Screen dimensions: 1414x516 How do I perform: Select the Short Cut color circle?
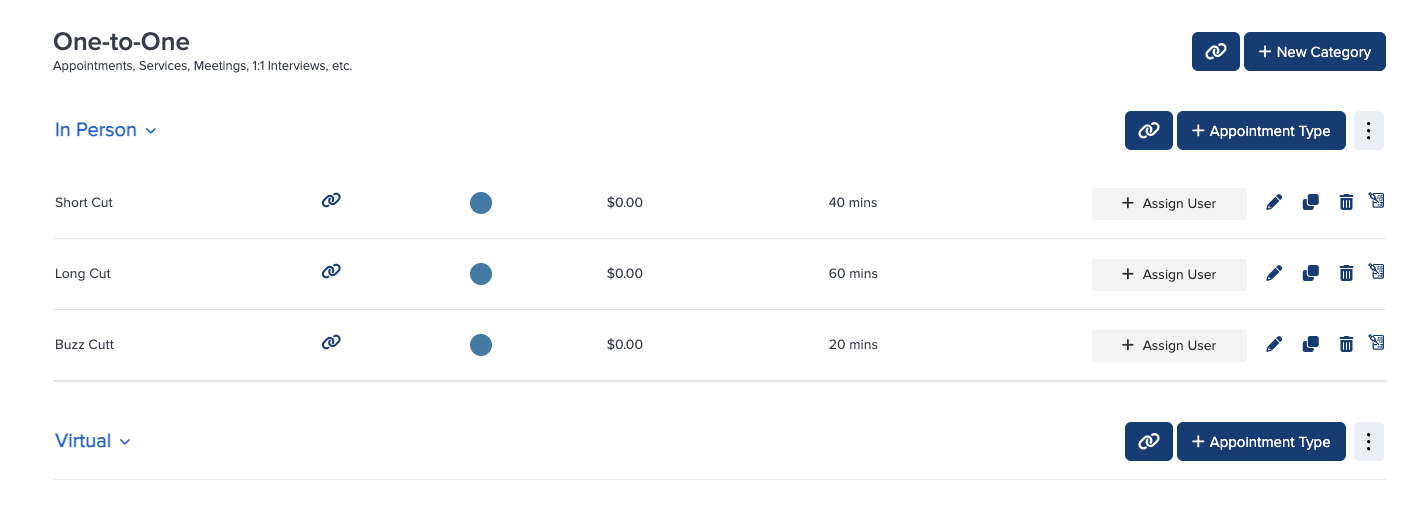tap(481, 203)
